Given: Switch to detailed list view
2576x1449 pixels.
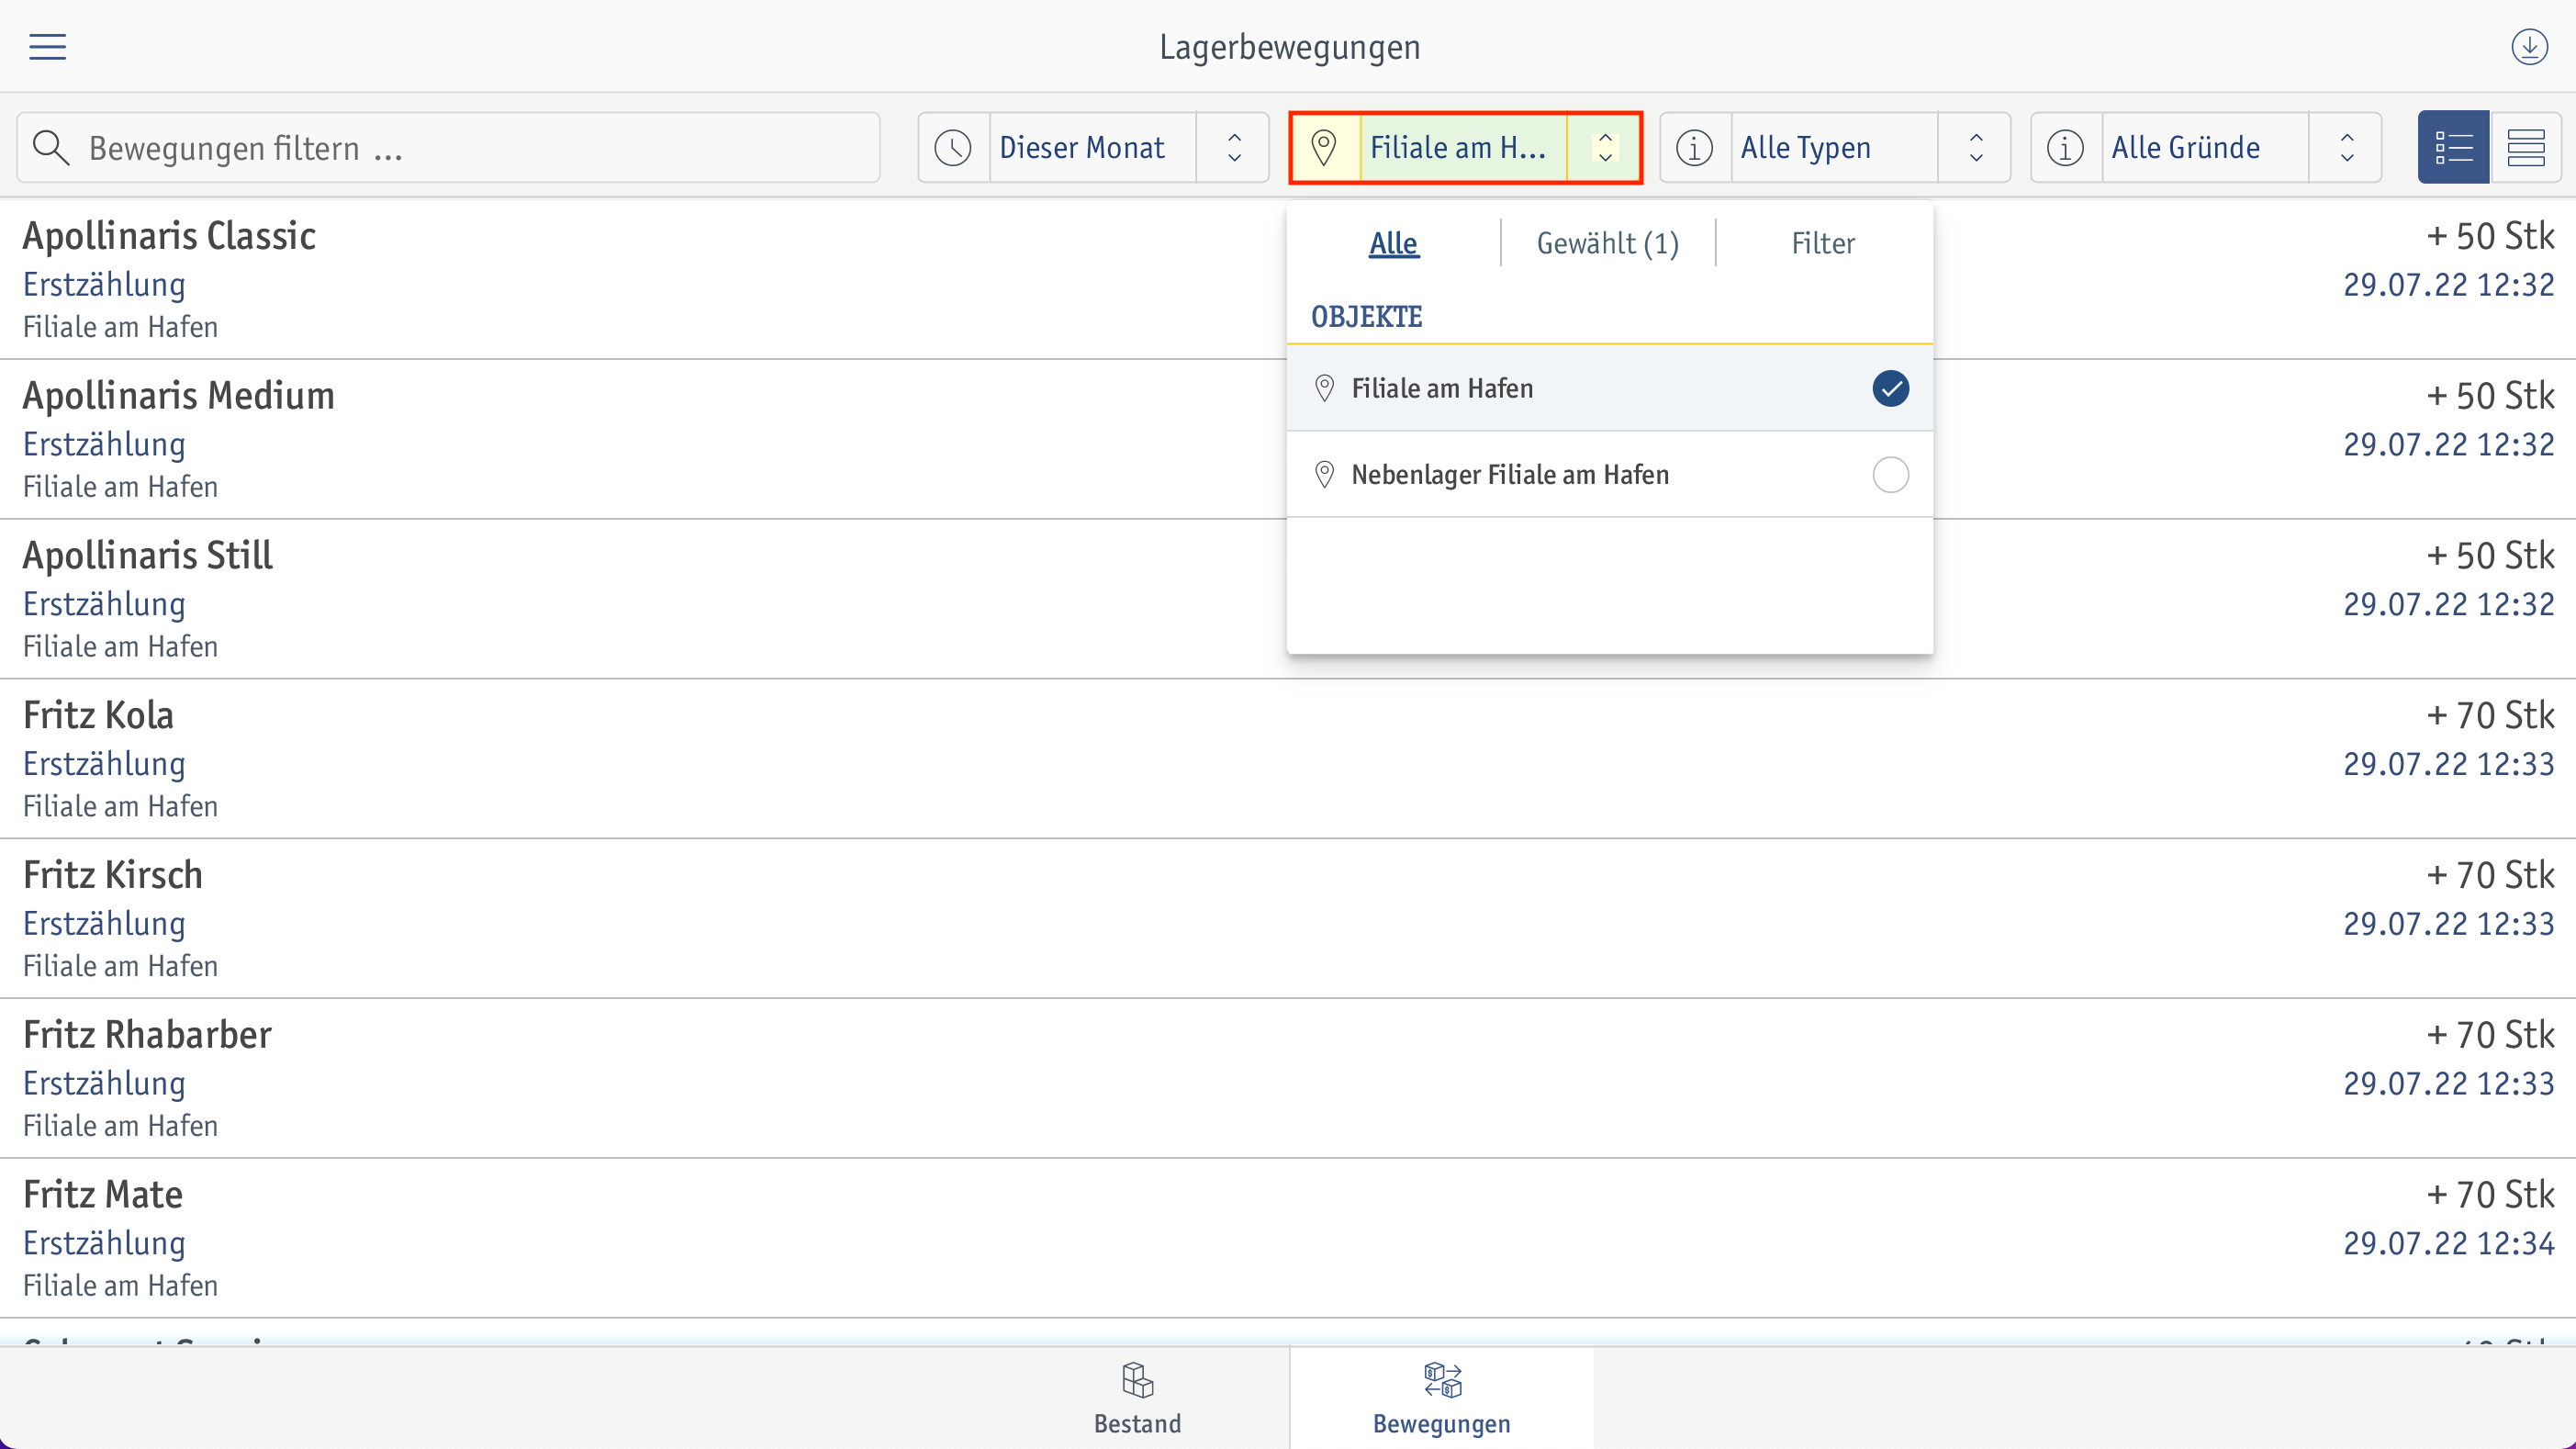Looking at the screenshot, I should point(2453,147).
